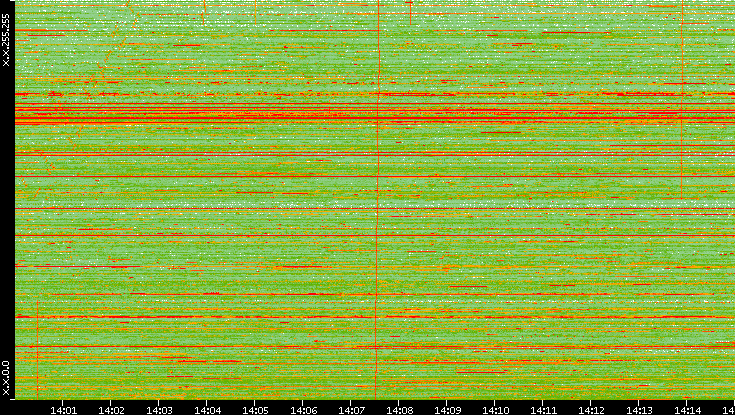Select the 14:13 time axis label
This screenshot has height=415, width=735.
click(x=639, y=410)
